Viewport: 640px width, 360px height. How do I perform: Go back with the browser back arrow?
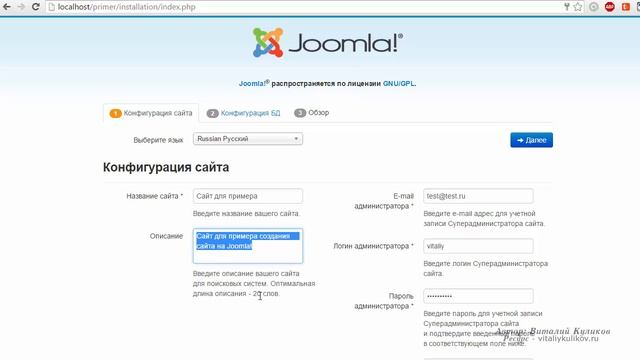click(7, 7)
